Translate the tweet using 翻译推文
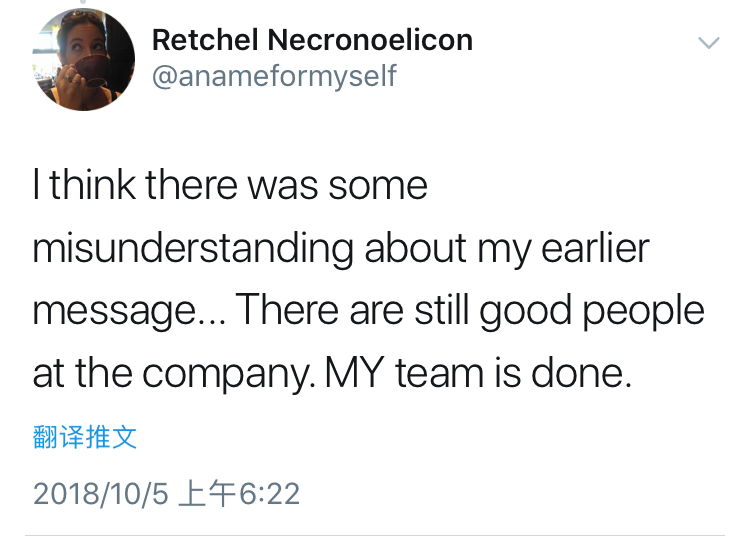The width and height of the screenshot is (750, 537). 84,437
